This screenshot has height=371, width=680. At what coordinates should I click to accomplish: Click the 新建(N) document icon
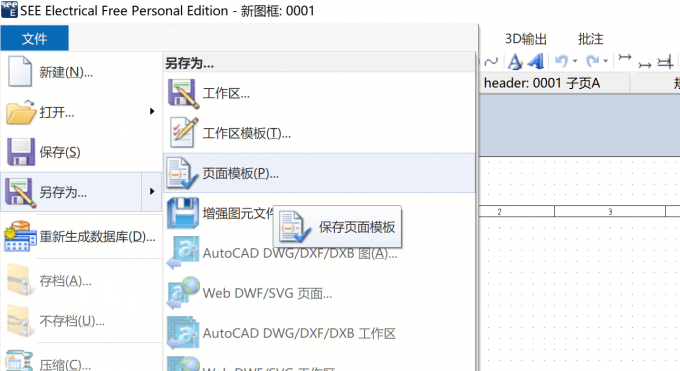[20, 72]
